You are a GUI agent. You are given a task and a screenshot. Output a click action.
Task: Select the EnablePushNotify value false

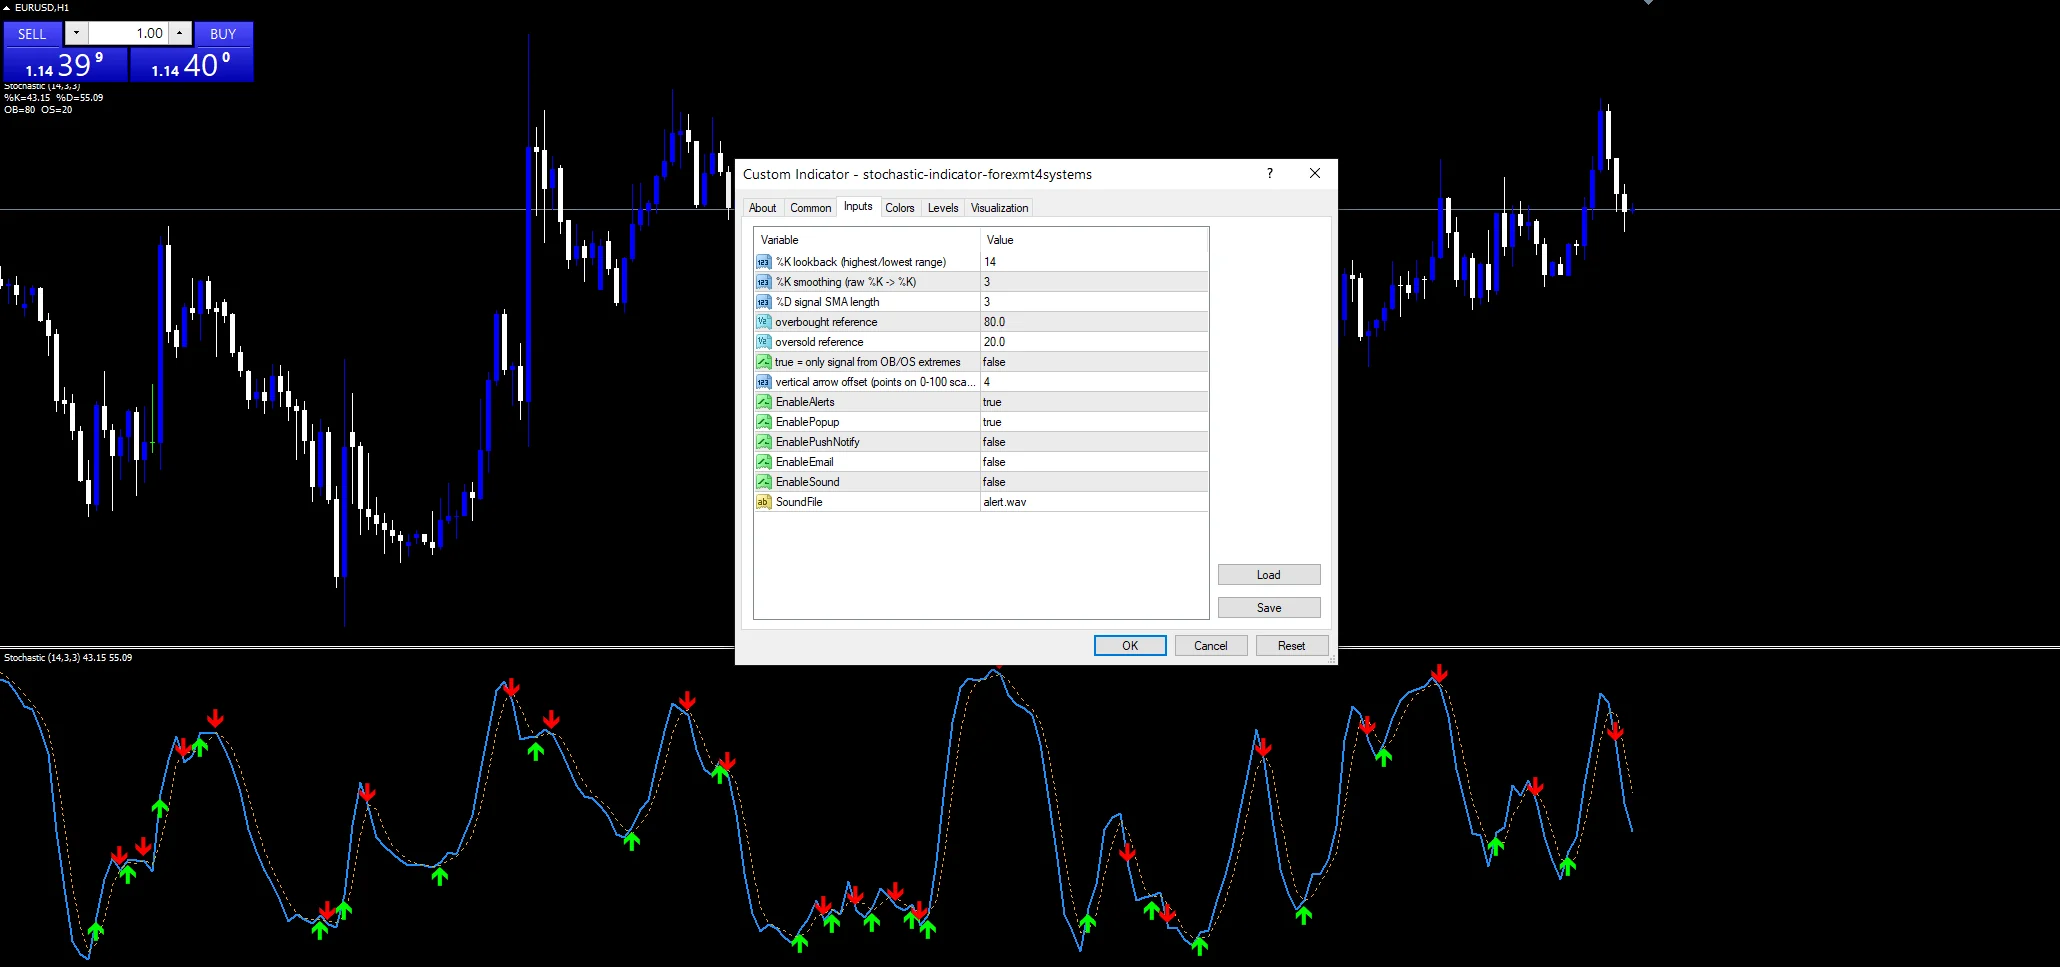[x=1094, y=442]
